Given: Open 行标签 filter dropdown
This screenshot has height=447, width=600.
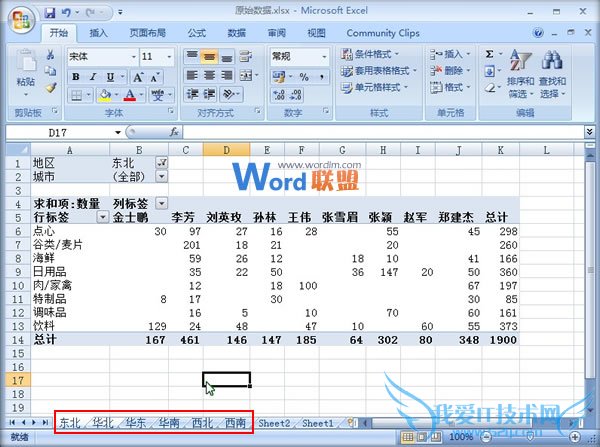Looking at the screenshot, I should 103,217.
